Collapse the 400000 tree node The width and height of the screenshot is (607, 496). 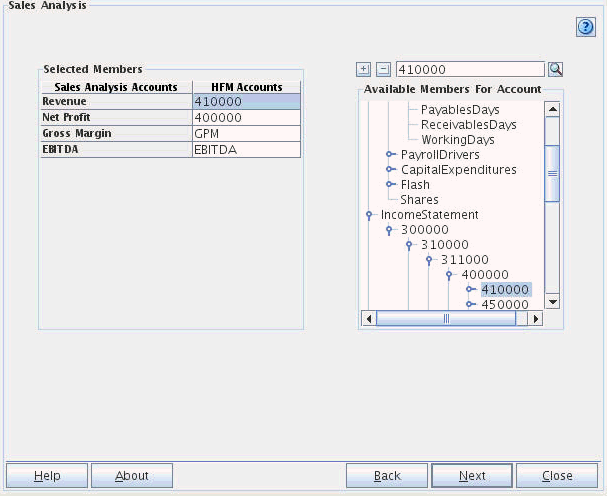click(449, 276)
